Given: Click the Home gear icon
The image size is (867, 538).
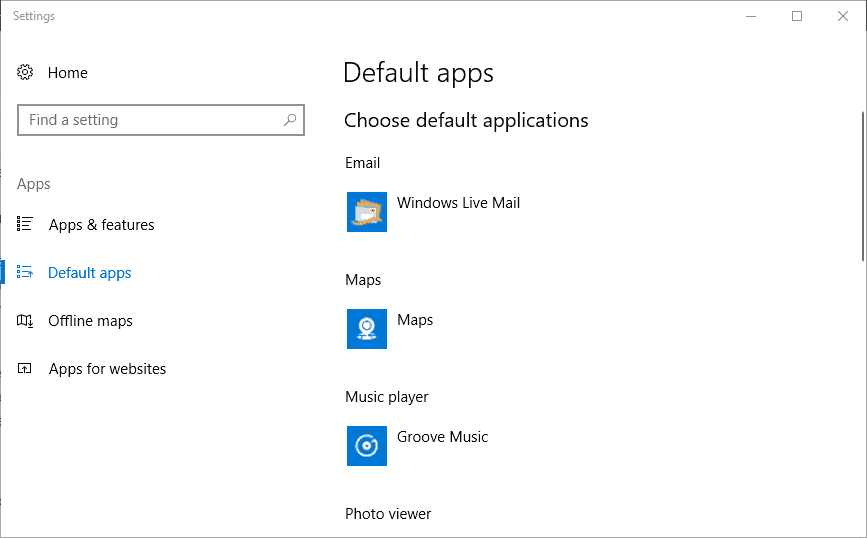Looking at the screenshot, I should [x=26, y=73].
